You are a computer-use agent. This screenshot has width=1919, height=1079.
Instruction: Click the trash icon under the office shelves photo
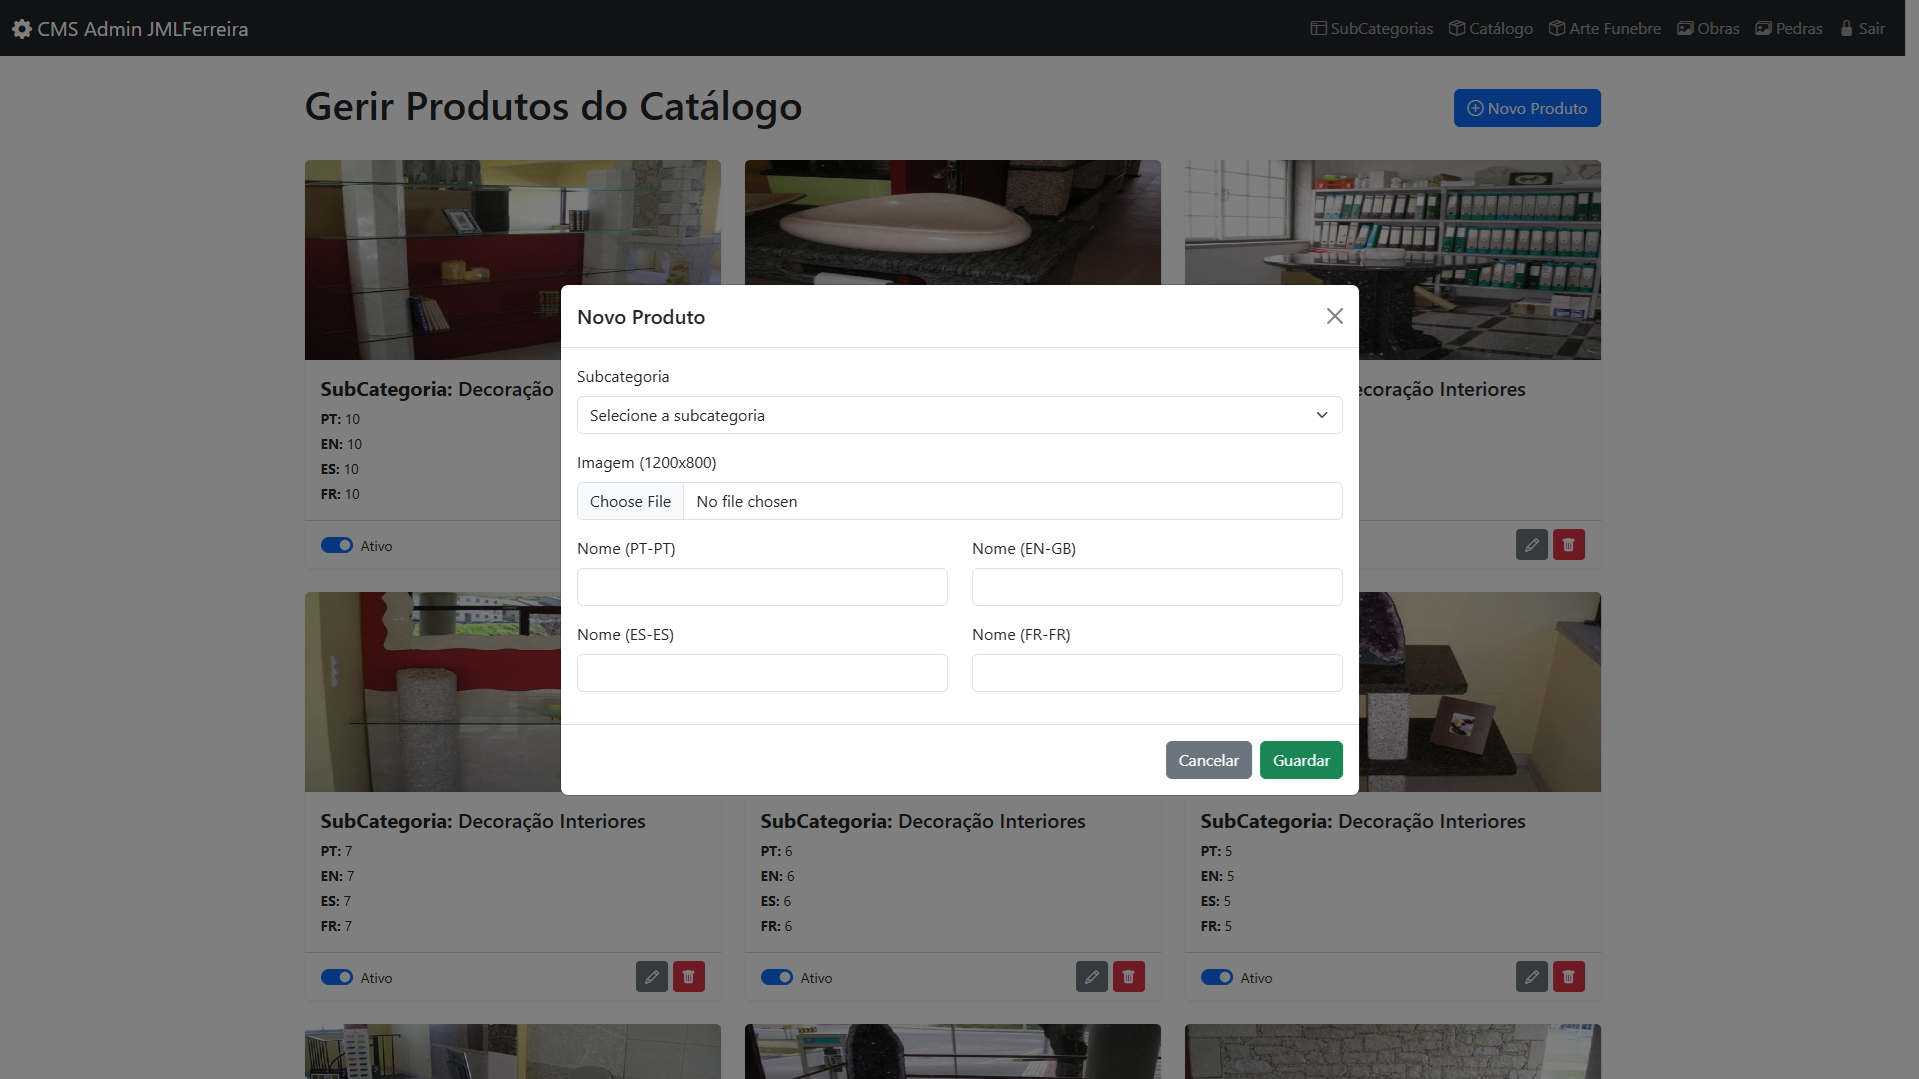(1569, 545)
